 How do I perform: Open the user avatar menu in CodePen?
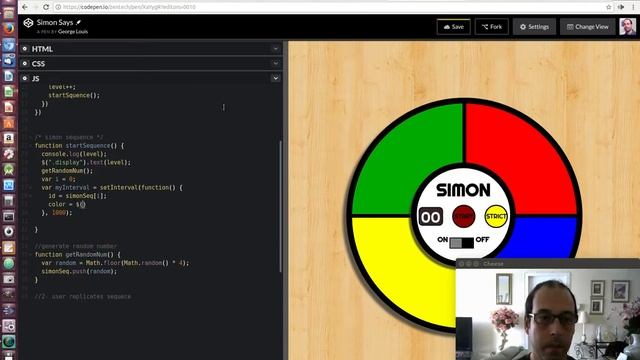tap(627, 27)
